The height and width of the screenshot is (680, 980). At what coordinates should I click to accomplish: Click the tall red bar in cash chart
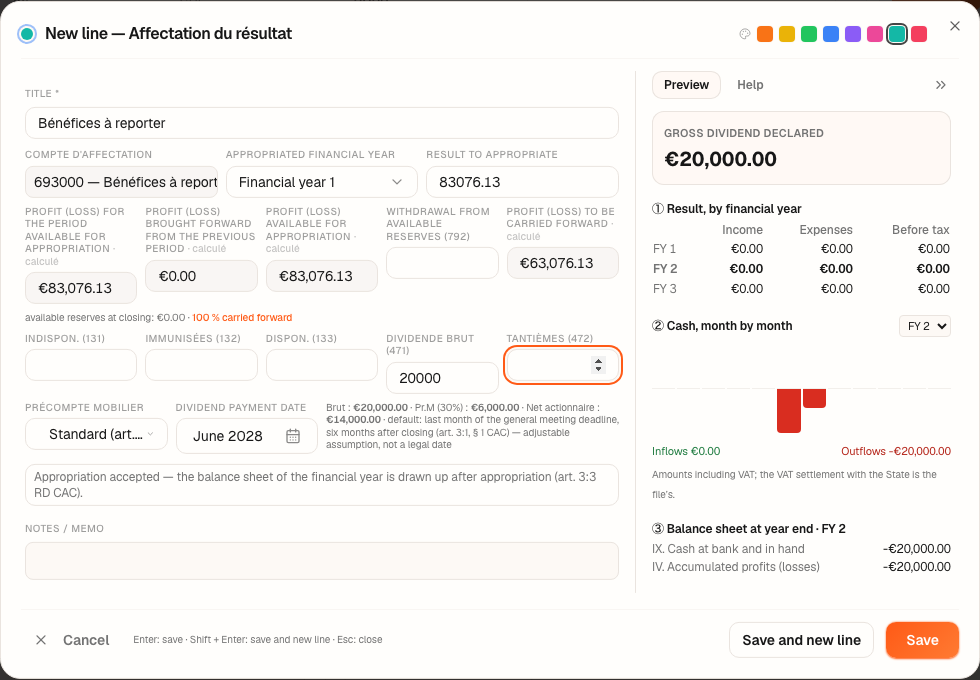tap(789, 411)
